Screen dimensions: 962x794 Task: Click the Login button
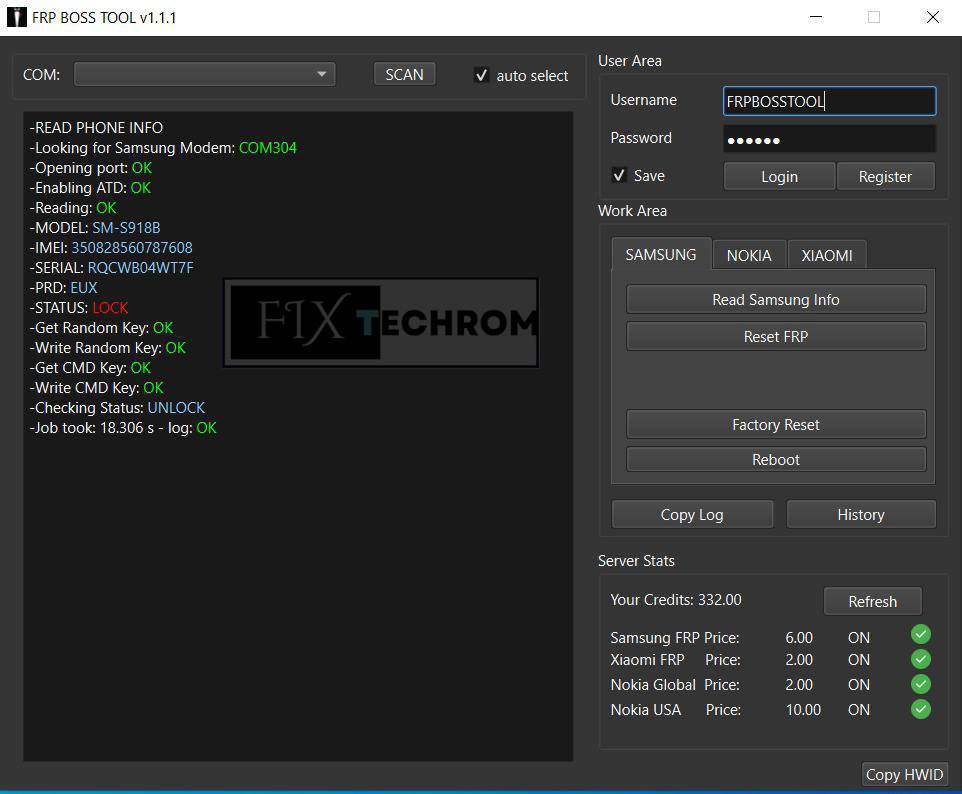(779, 177)
